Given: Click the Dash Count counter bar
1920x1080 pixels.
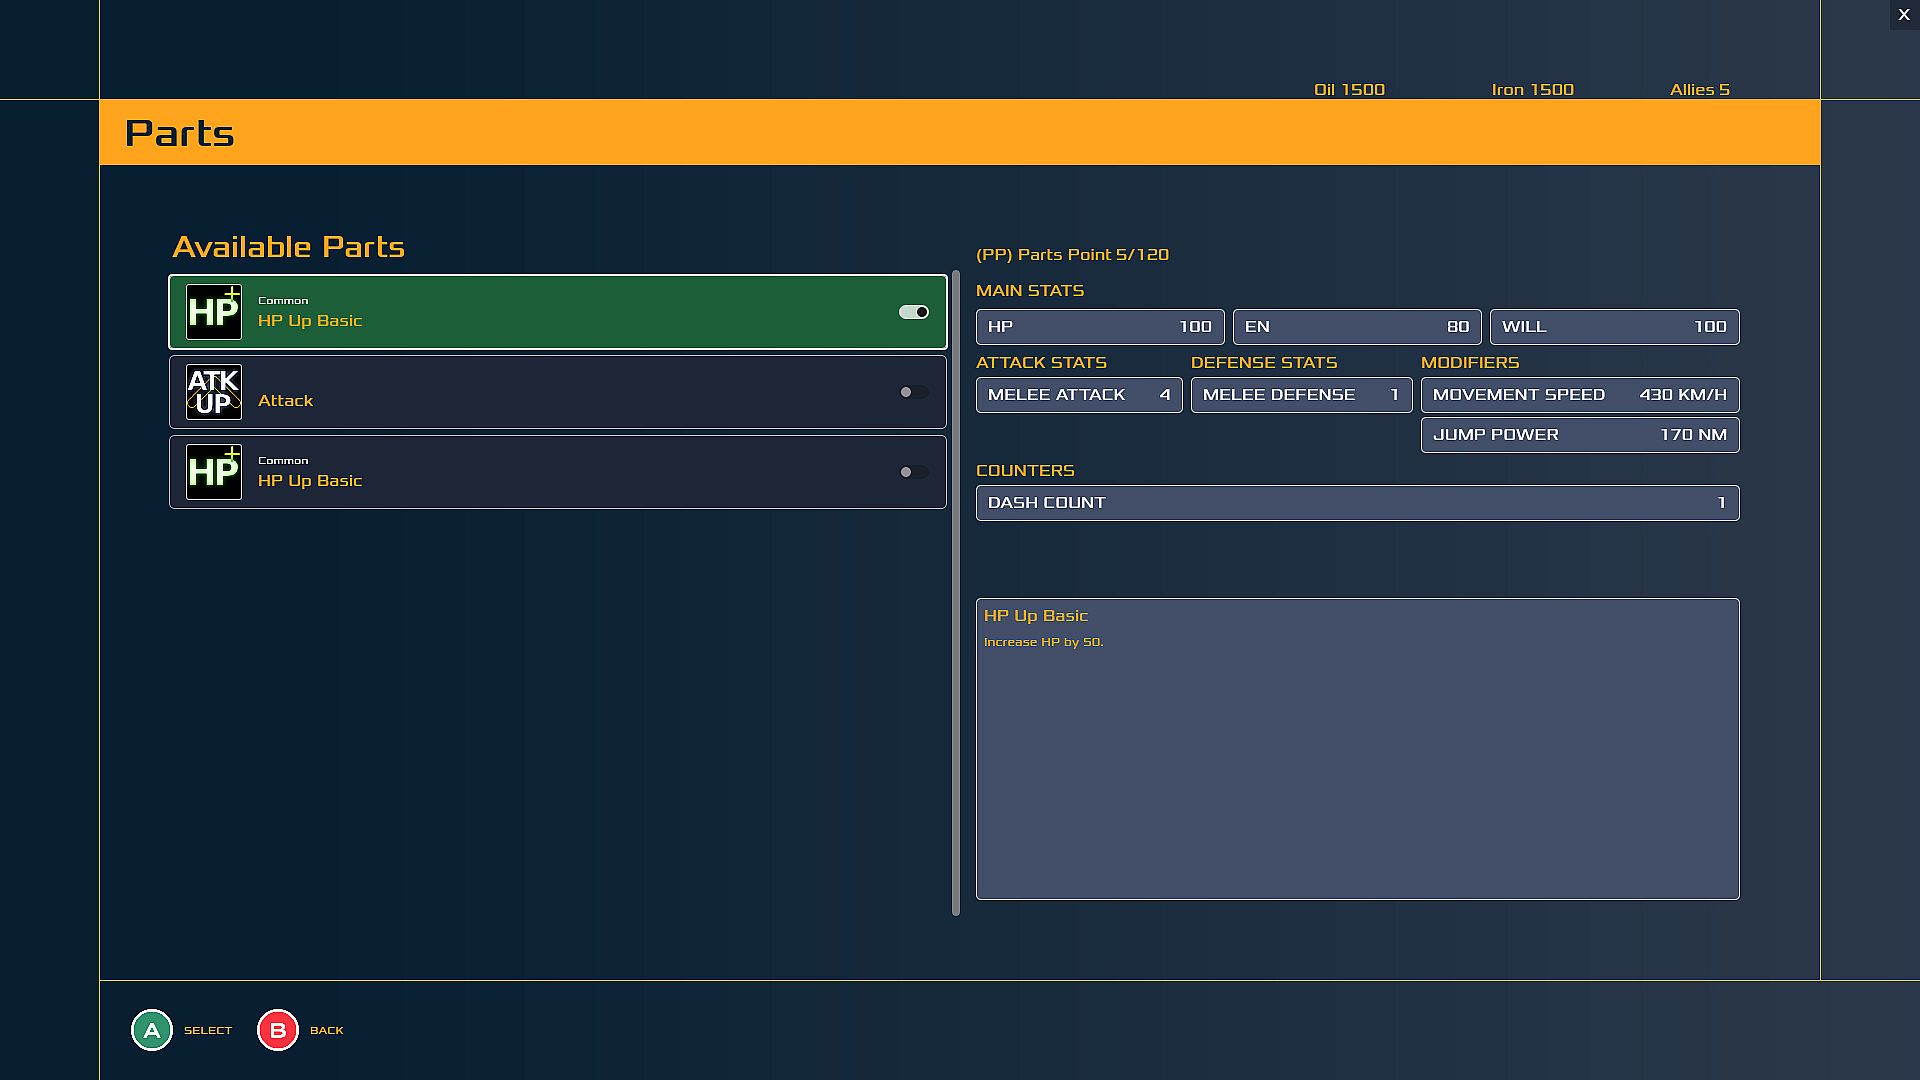Looking at the screenshot, I should [1357, 503].
